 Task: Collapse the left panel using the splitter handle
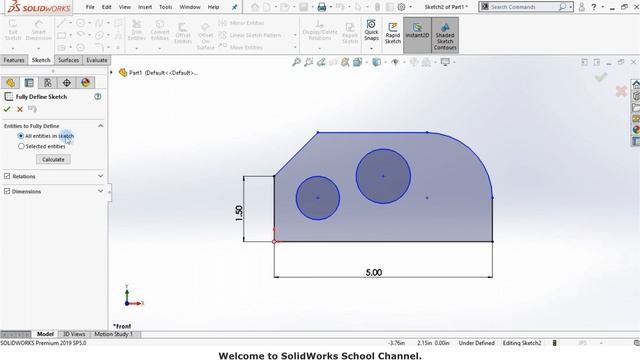109,192
